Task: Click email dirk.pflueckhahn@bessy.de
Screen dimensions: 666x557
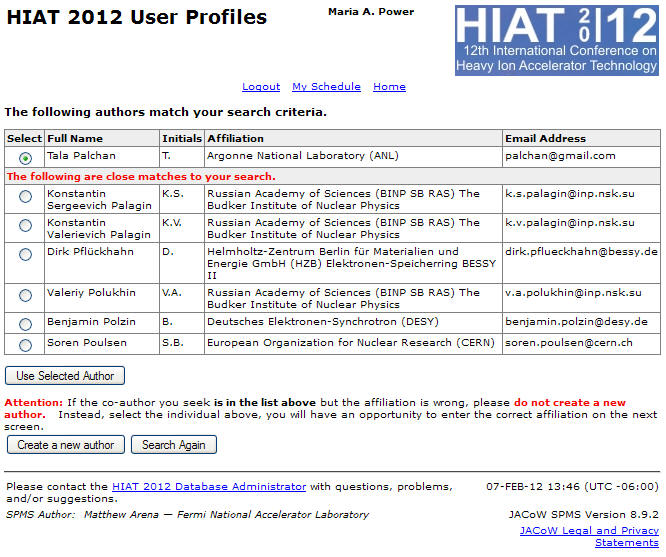Action: coord(581,252)
